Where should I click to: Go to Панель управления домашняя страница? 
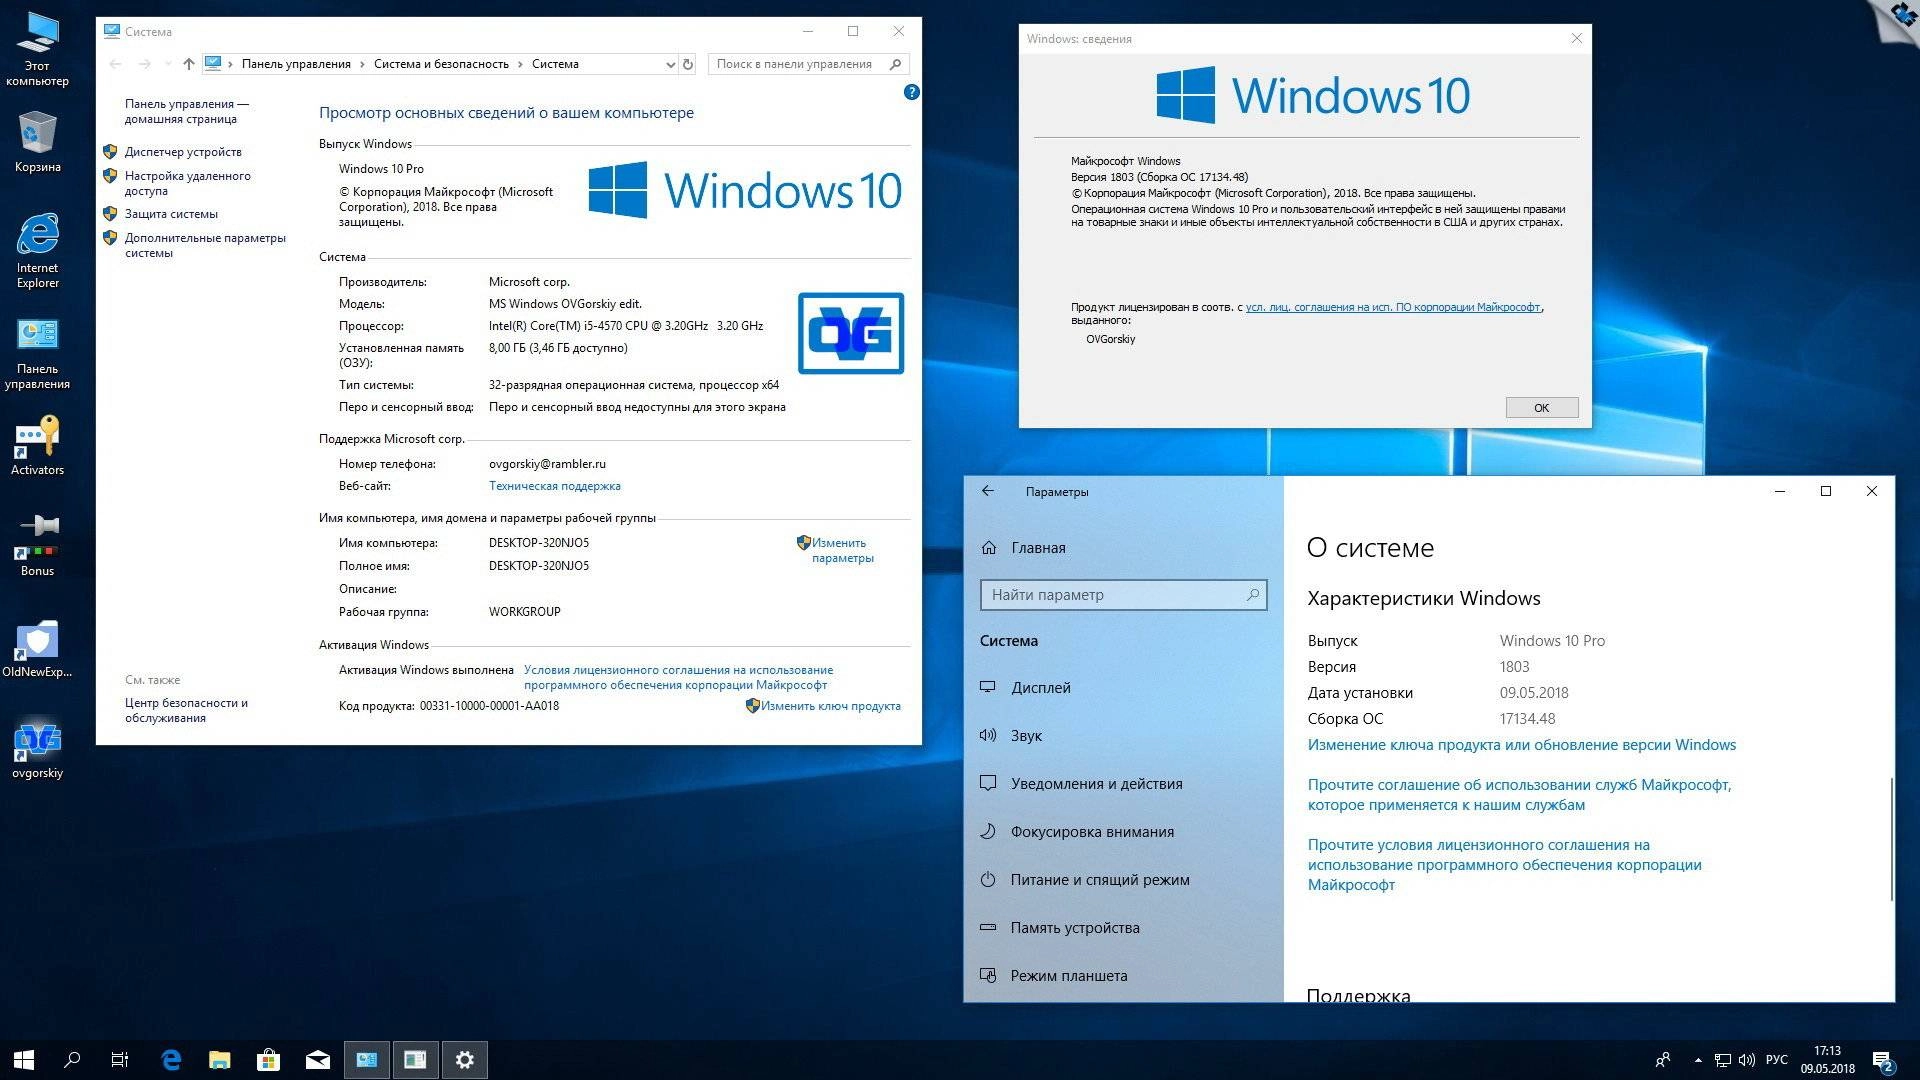(186, 111)
